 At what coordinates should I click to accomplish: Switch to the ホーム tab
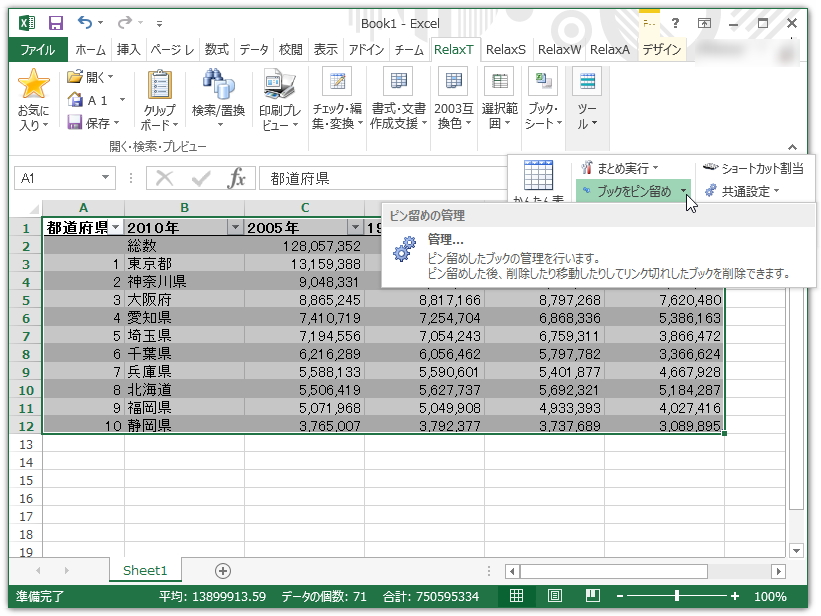91,50
